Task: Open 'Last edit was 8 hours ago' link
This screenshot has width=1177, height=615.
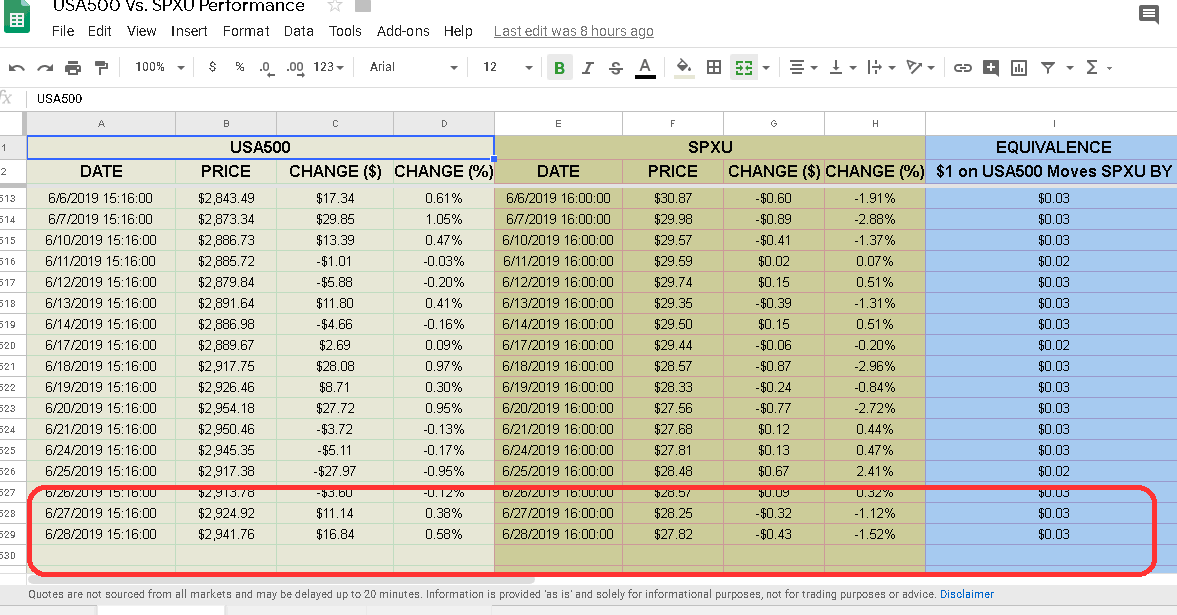Action: [573, 31]
